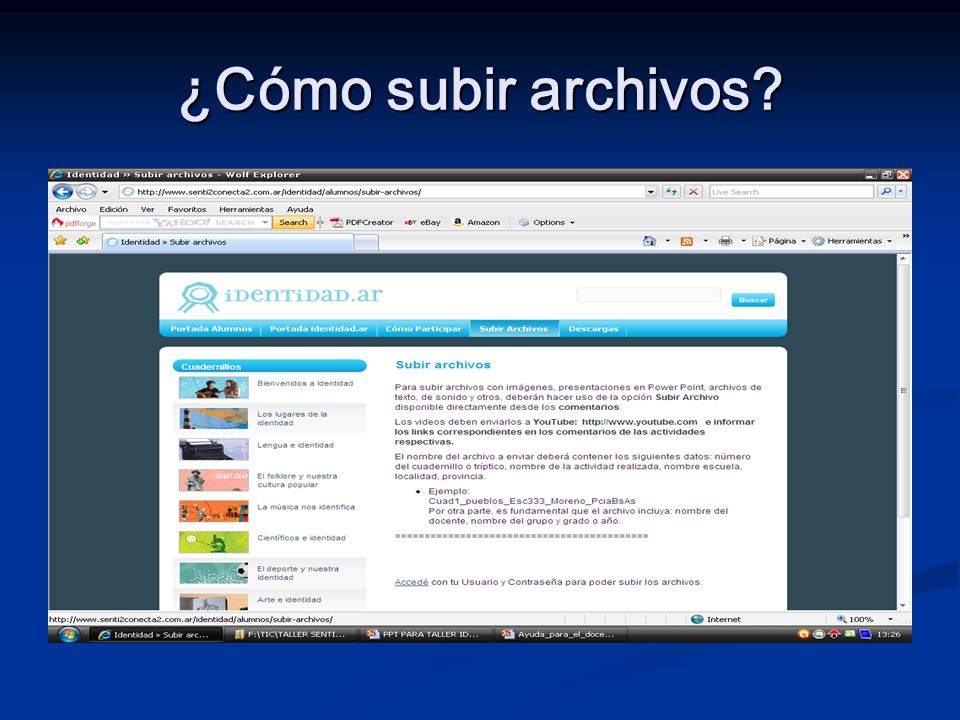Click the address bar URL field
This screenshot has height=720, width=960.
coord(382,192)
